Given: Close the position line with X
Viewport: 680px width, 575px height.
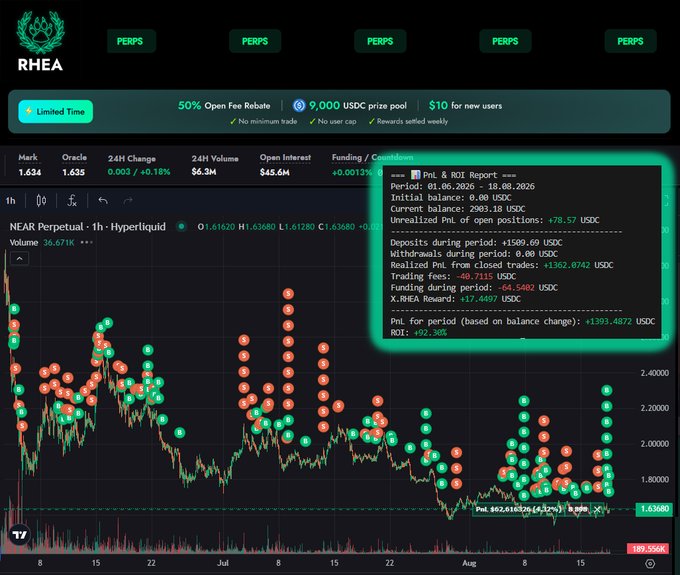Looking at the screenshot, I should (x=597, y=509).
